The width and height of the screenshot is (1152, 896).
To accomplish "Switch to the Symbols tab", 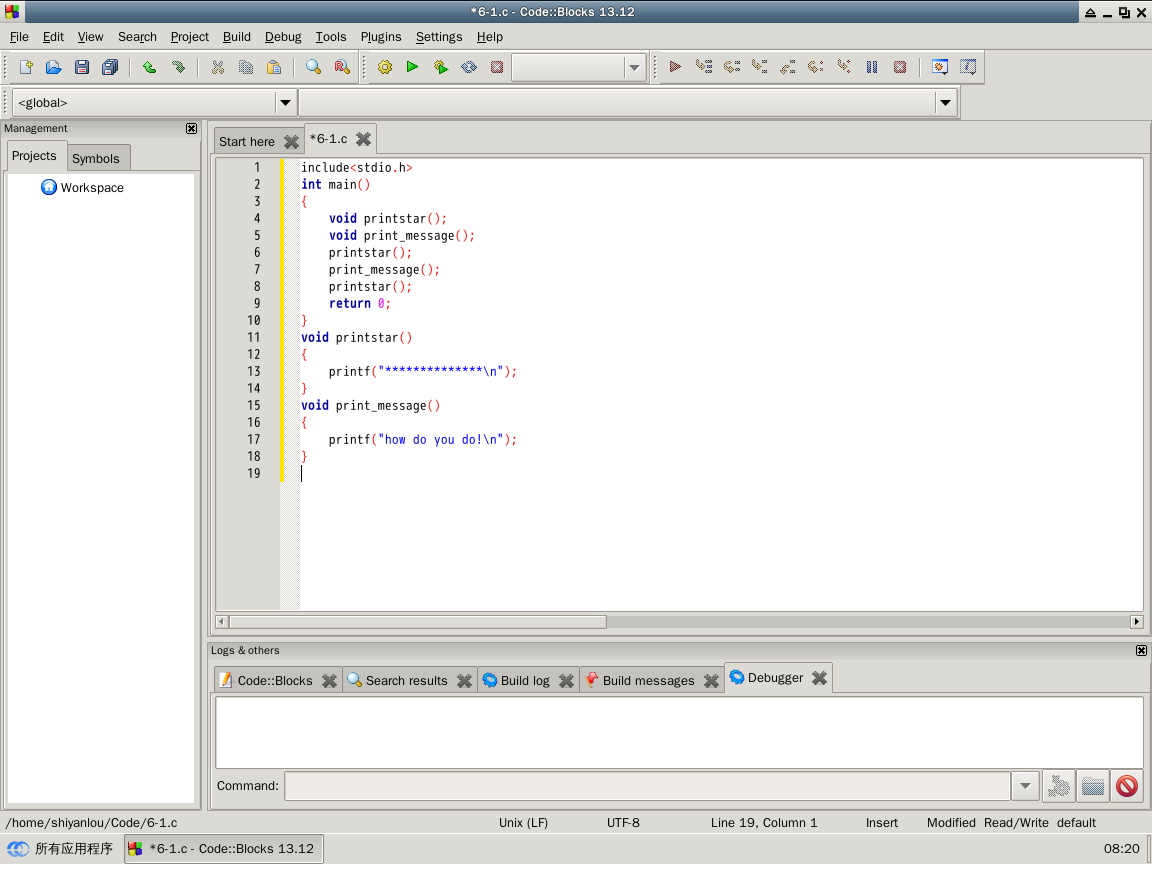I will (x=96, y=159).
